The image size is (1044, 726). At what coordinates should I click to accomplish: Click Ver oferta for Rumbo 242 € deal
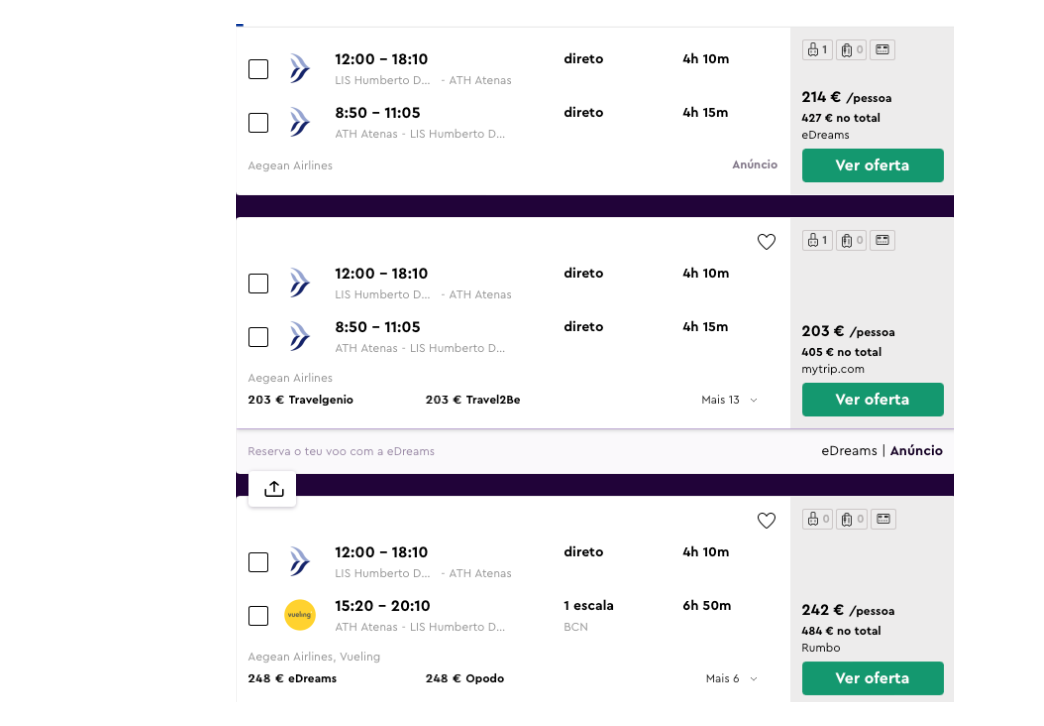[x=872, y=678]
